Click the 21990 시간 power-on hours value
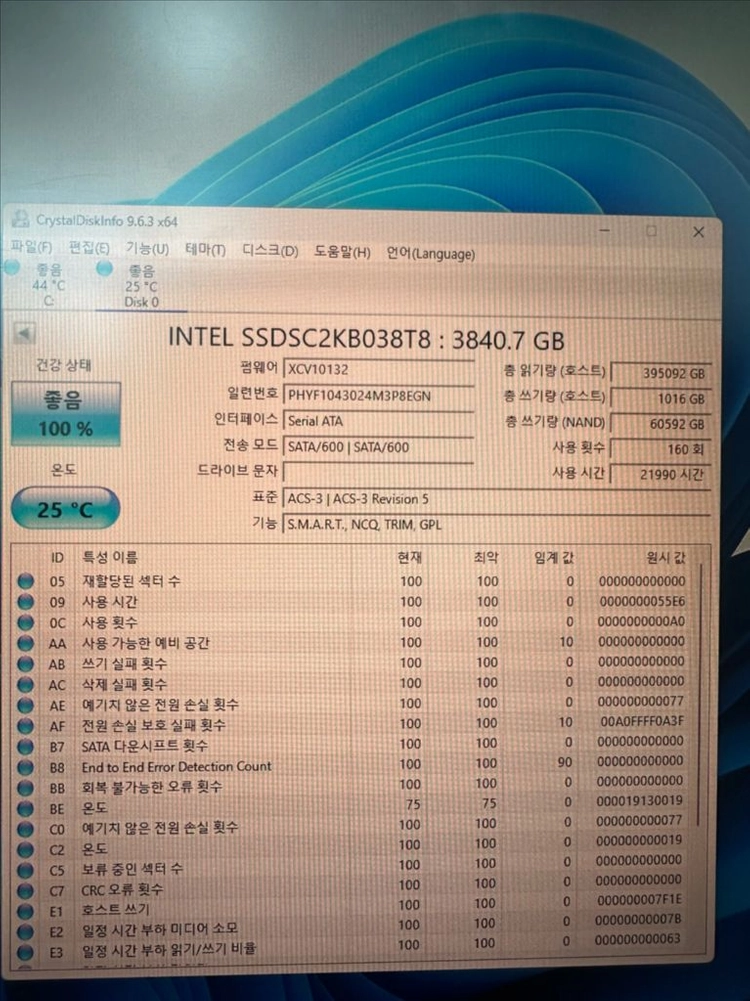The image size is (750, 1001). (x=661, y=474)
